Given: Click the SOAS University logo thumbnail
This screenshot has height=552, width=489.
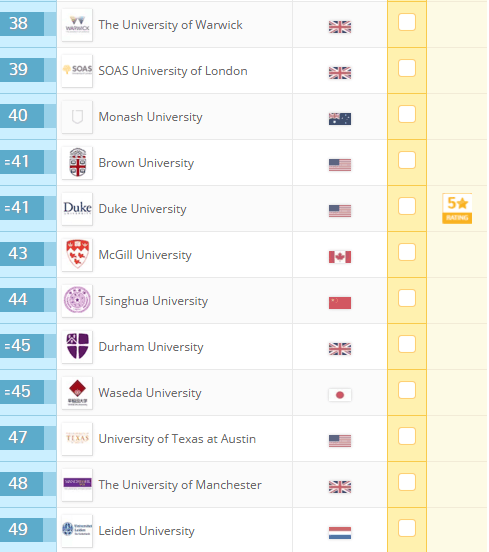Looking at the screenshot, I should [77, 71].
